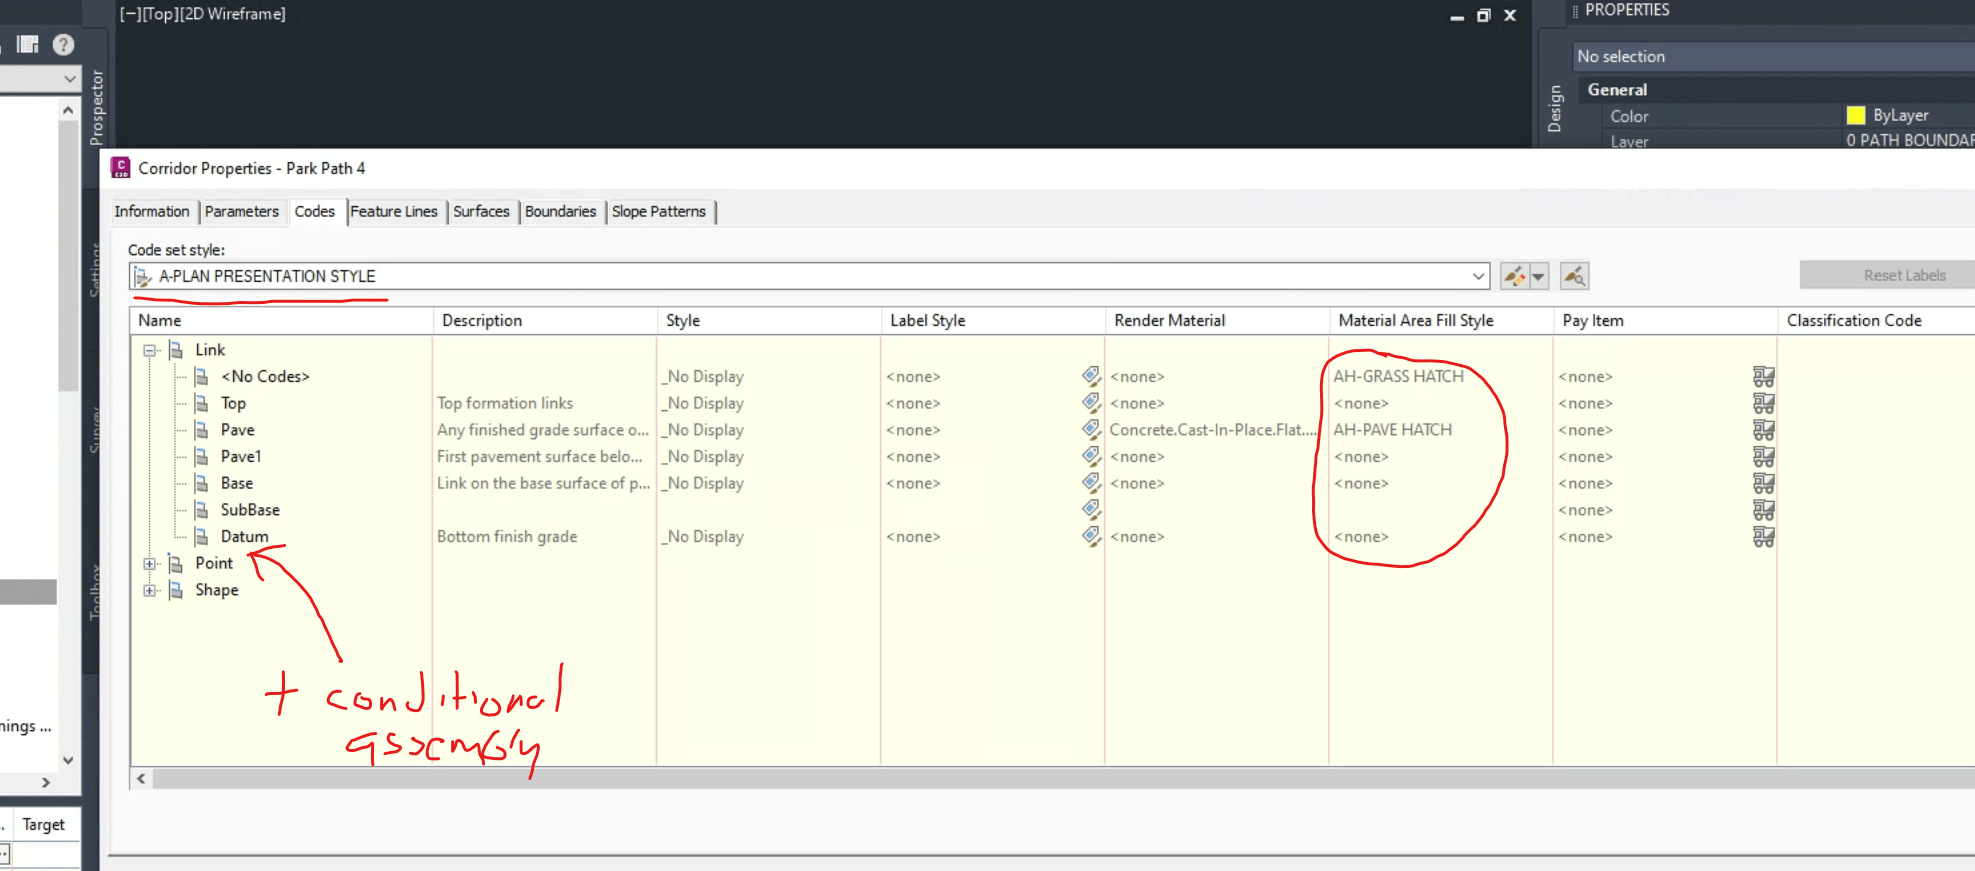Open label style picker for Datum row

[x=1091, y=536]
